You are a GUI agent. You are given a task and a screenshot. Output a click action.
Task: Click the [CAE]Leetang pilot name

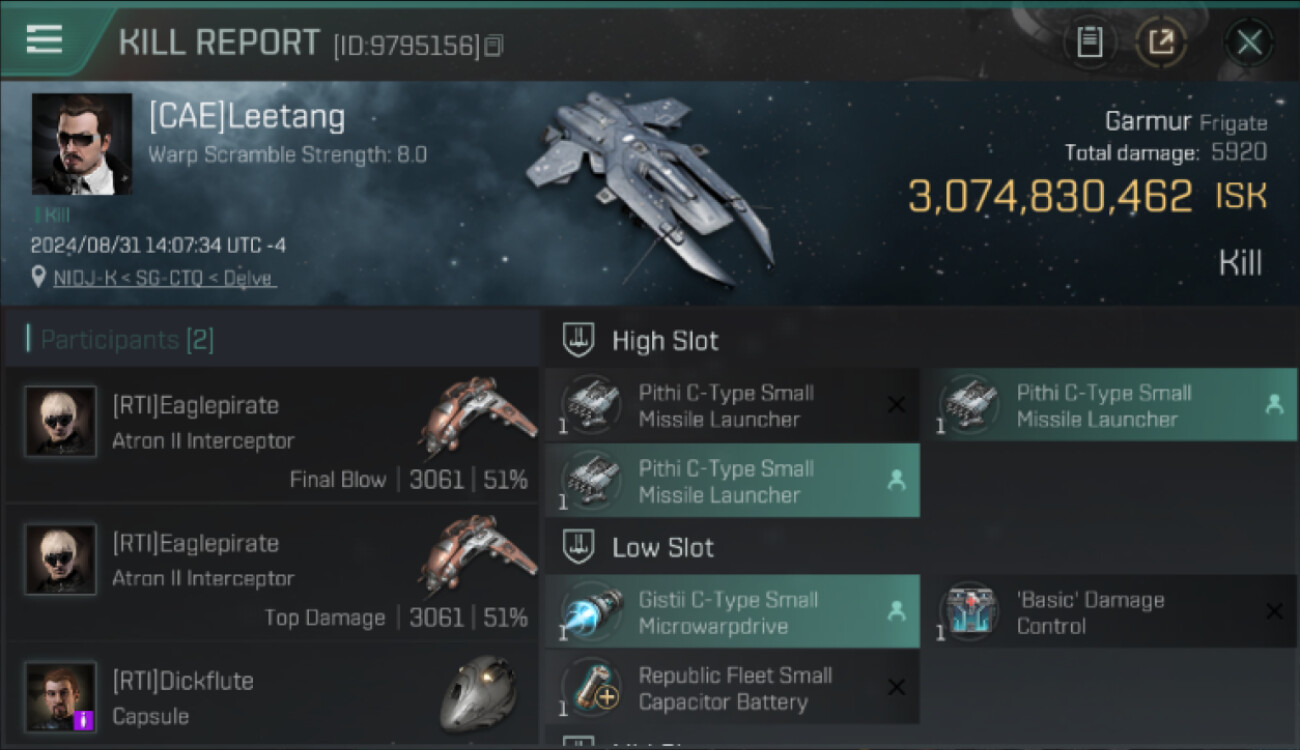coord(247,118)
